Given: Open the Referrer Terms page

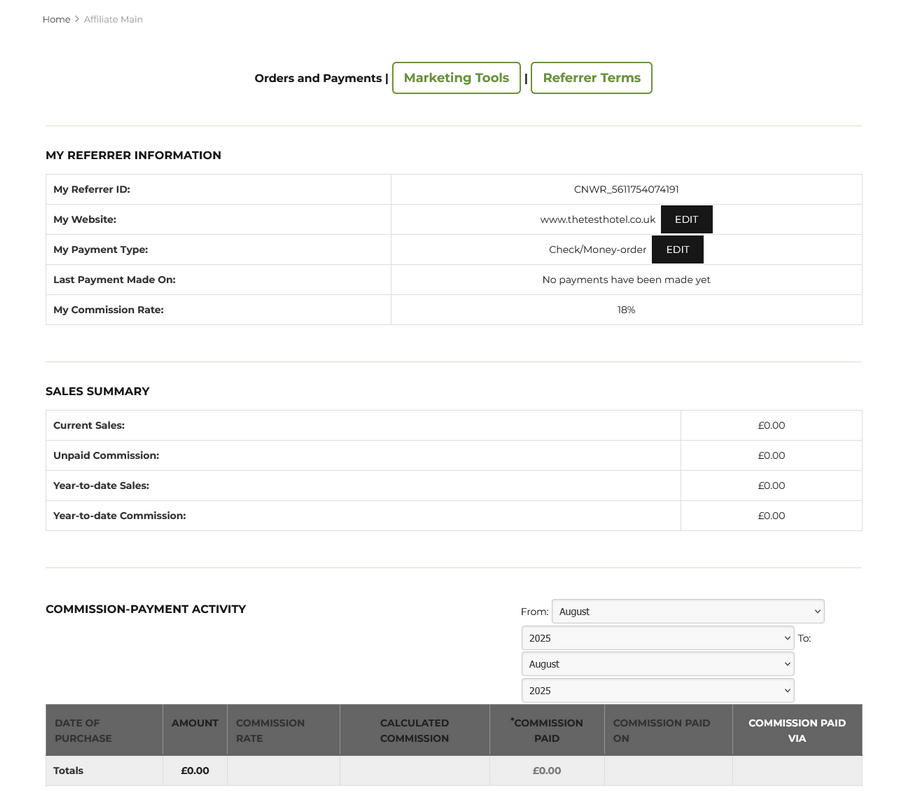Looking at the screenshot, I should (591, 78).
